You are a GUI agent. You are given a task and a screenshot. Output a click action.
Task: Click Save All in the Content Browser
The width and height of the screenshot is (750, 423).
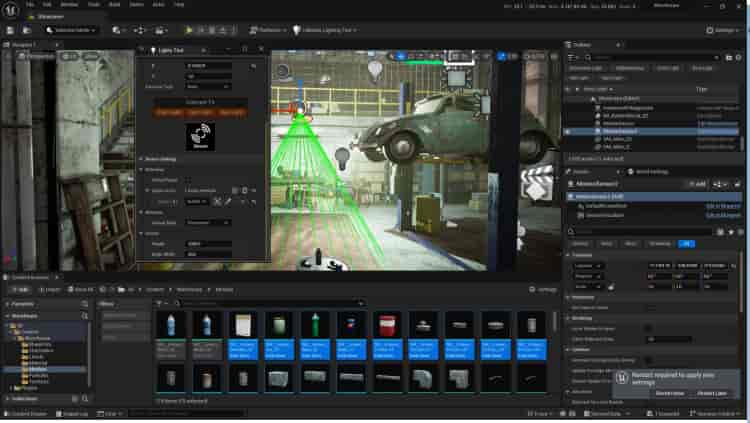(x=80, y=290)
